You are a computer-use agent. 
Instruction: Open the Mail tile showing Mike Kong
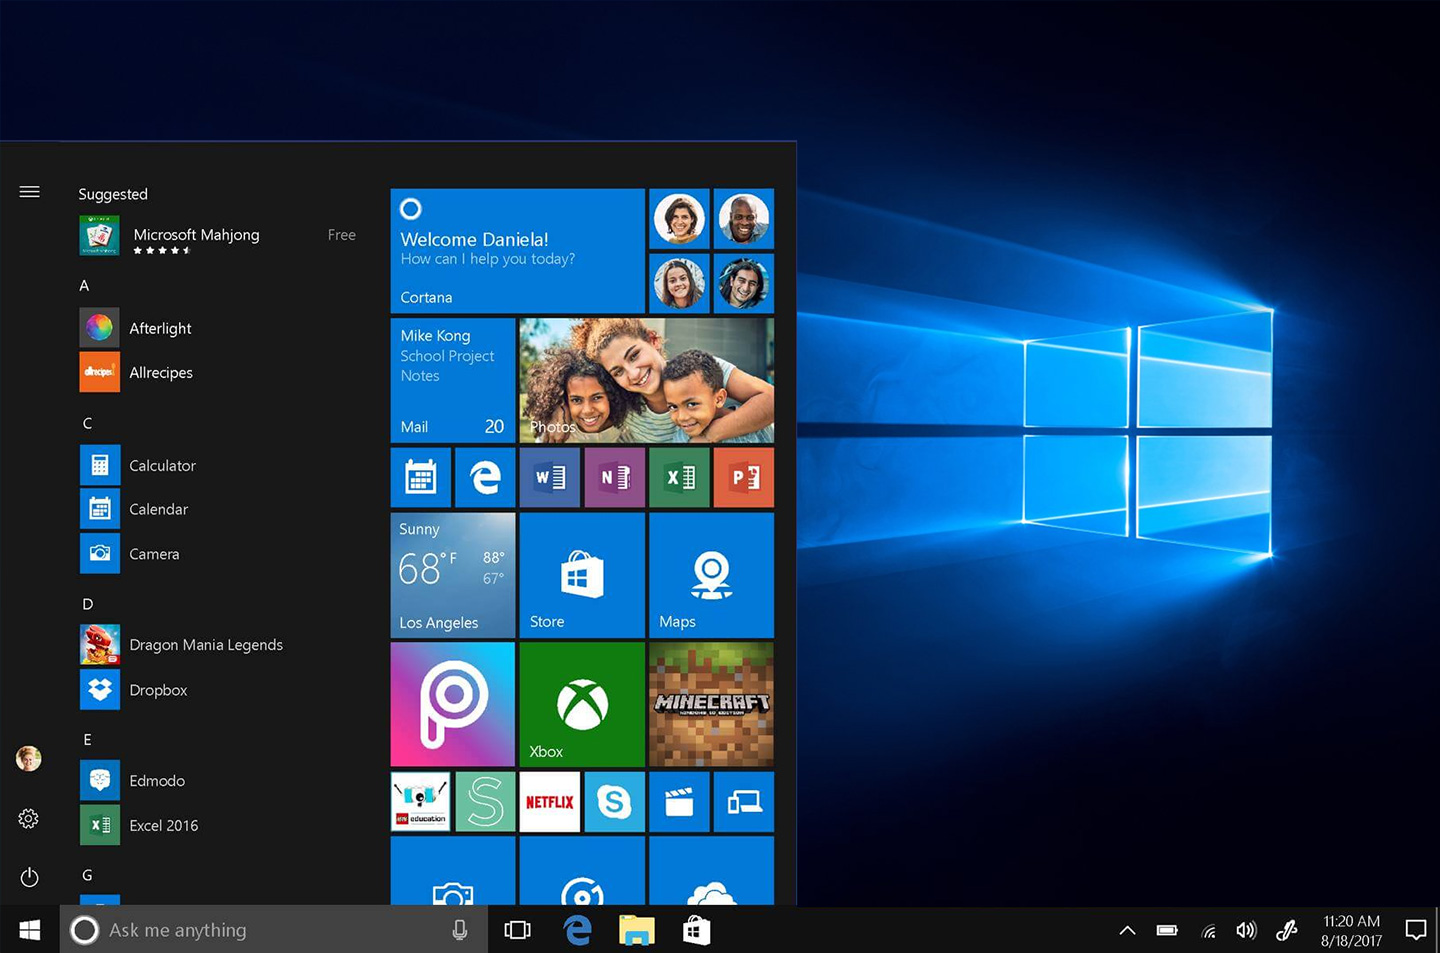(x=453, y=380)
